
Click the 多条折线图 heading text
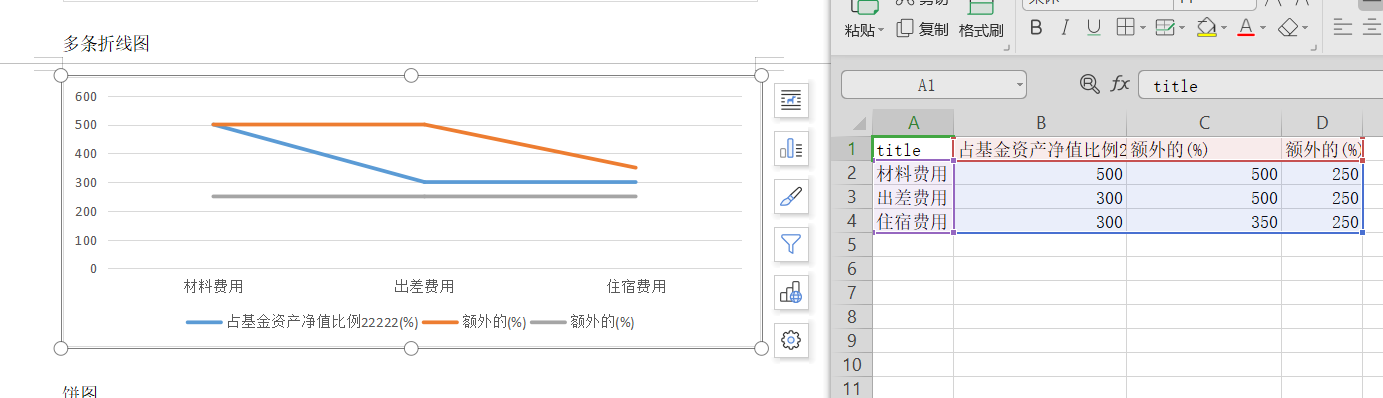107,43
